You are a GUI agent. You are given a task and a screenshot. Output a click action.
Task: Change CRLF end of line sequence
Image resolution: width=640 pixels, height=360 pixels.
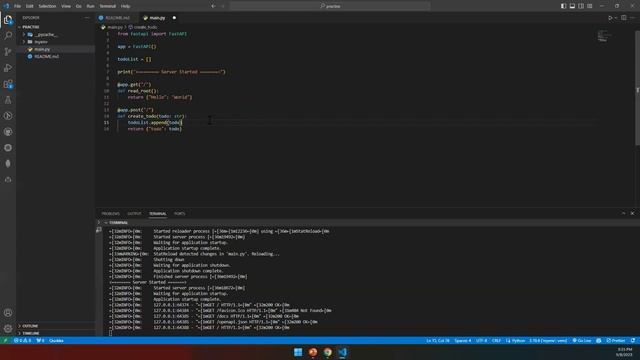click(496, 340)
